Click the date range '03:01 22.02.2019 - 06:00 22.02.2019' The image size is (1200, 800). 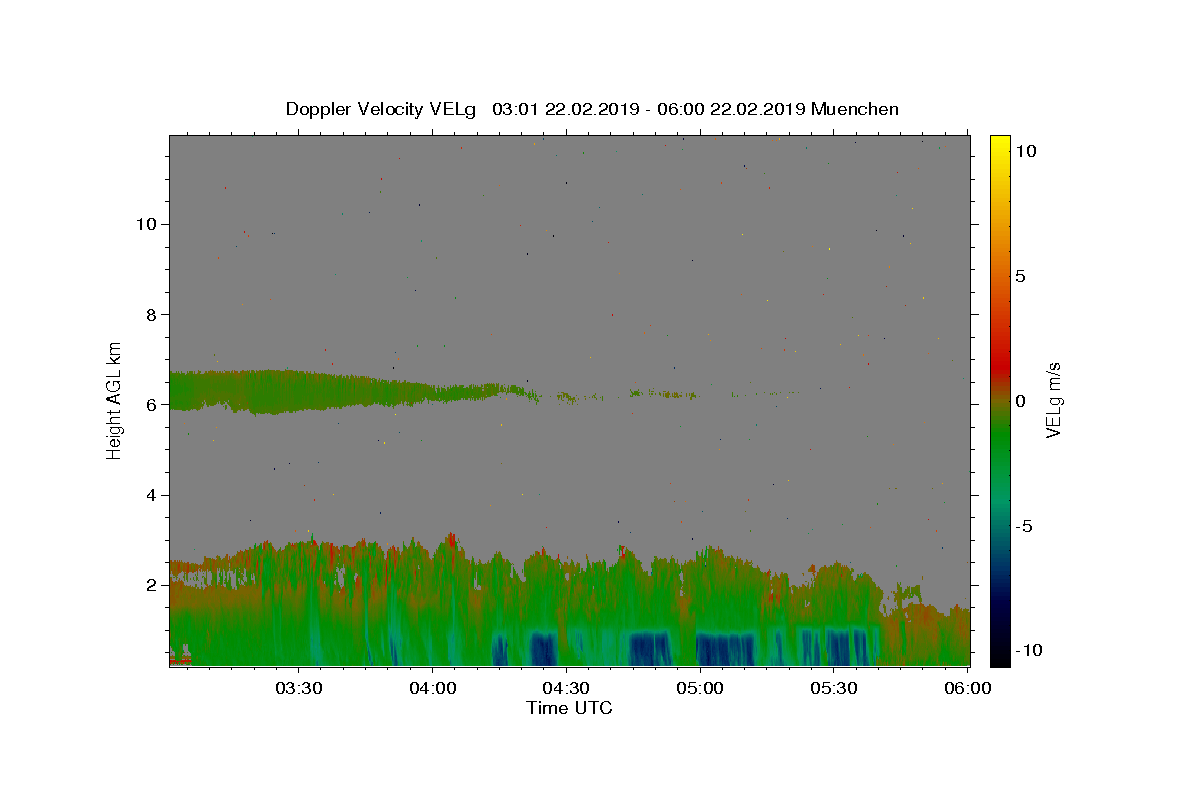coord(649,109)
